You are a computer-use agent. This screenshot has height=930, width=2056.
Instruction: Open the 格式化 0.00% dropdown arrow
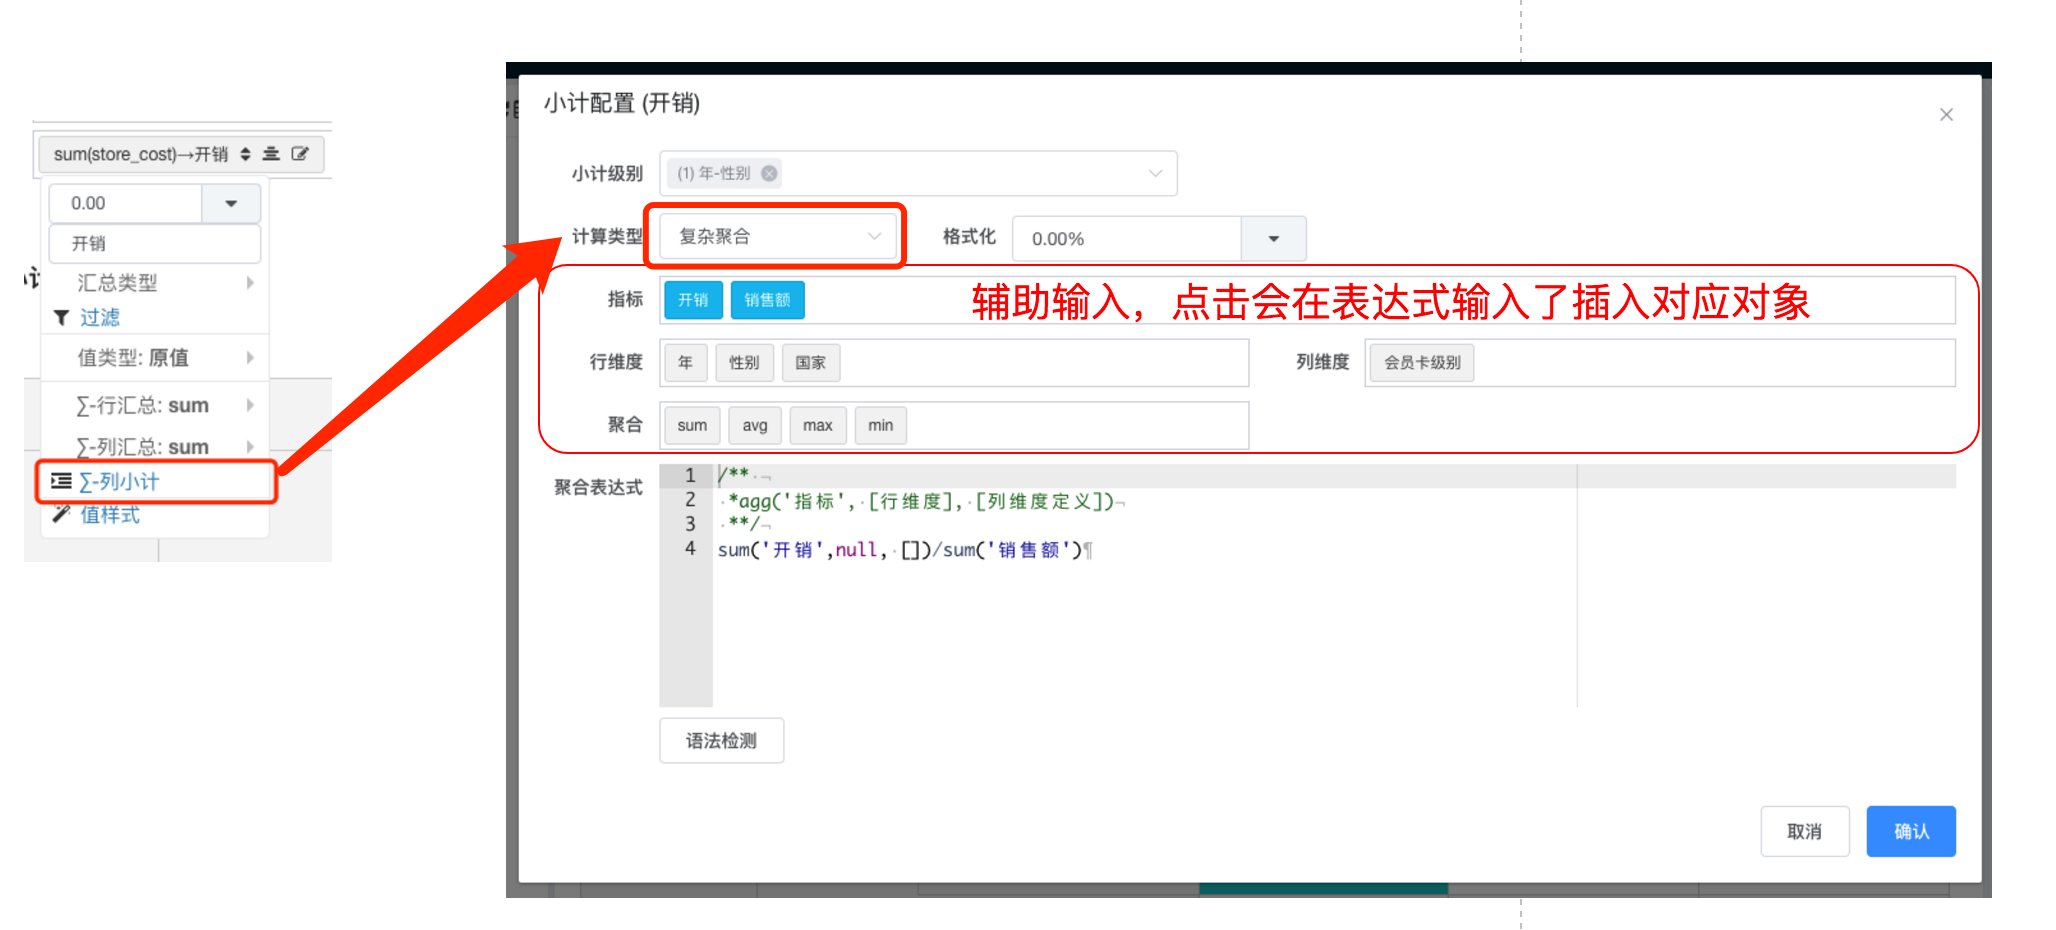(1273, 239)
